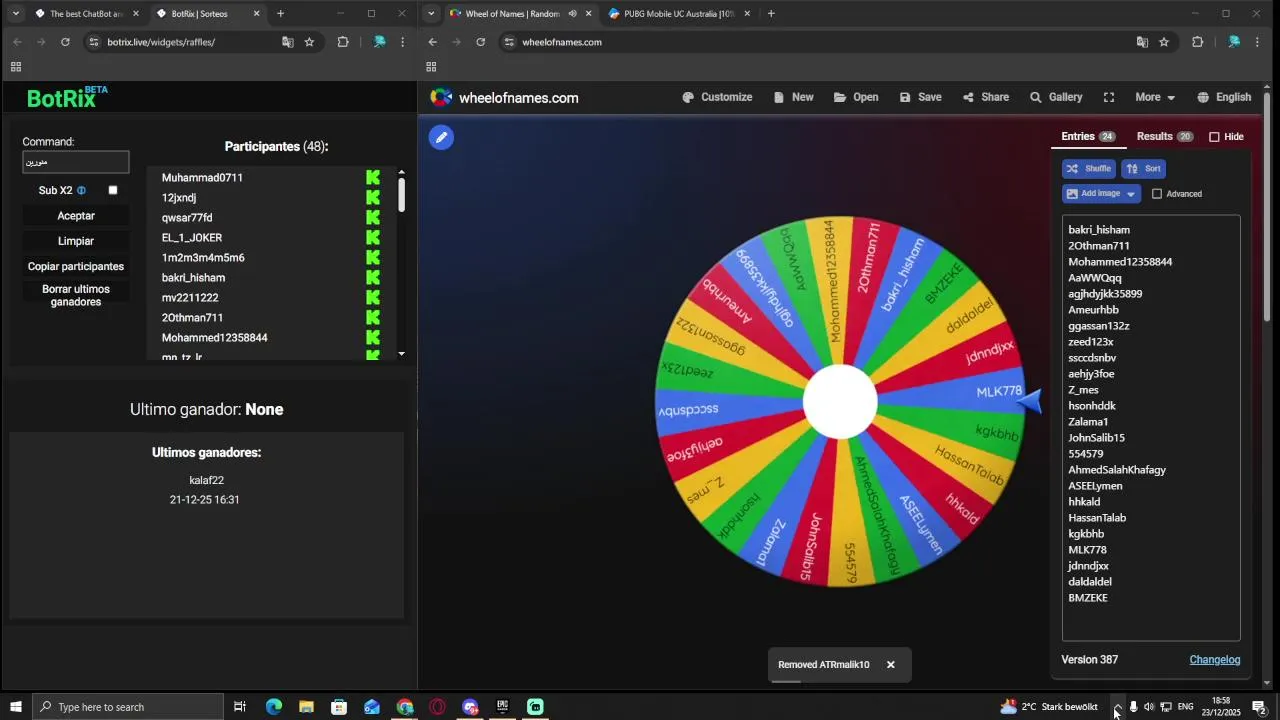Open Windows Start menu
The width and height of the screenshot is (1280, 720).
pos(15,707)
